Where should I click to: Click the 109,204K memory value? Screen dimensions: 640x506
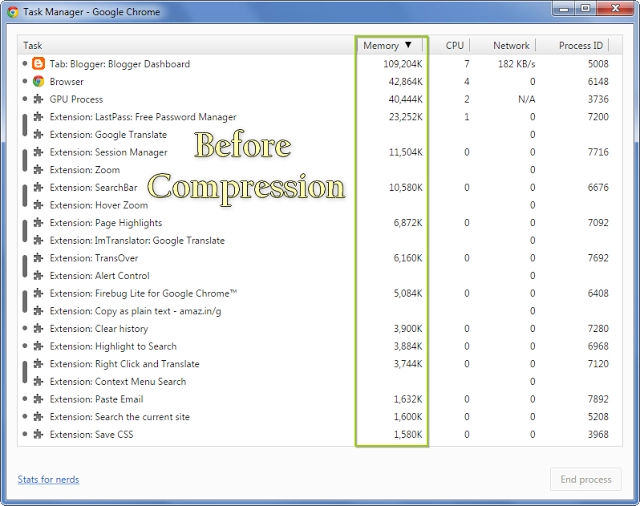pyautogui.click(x=403, y=64)
